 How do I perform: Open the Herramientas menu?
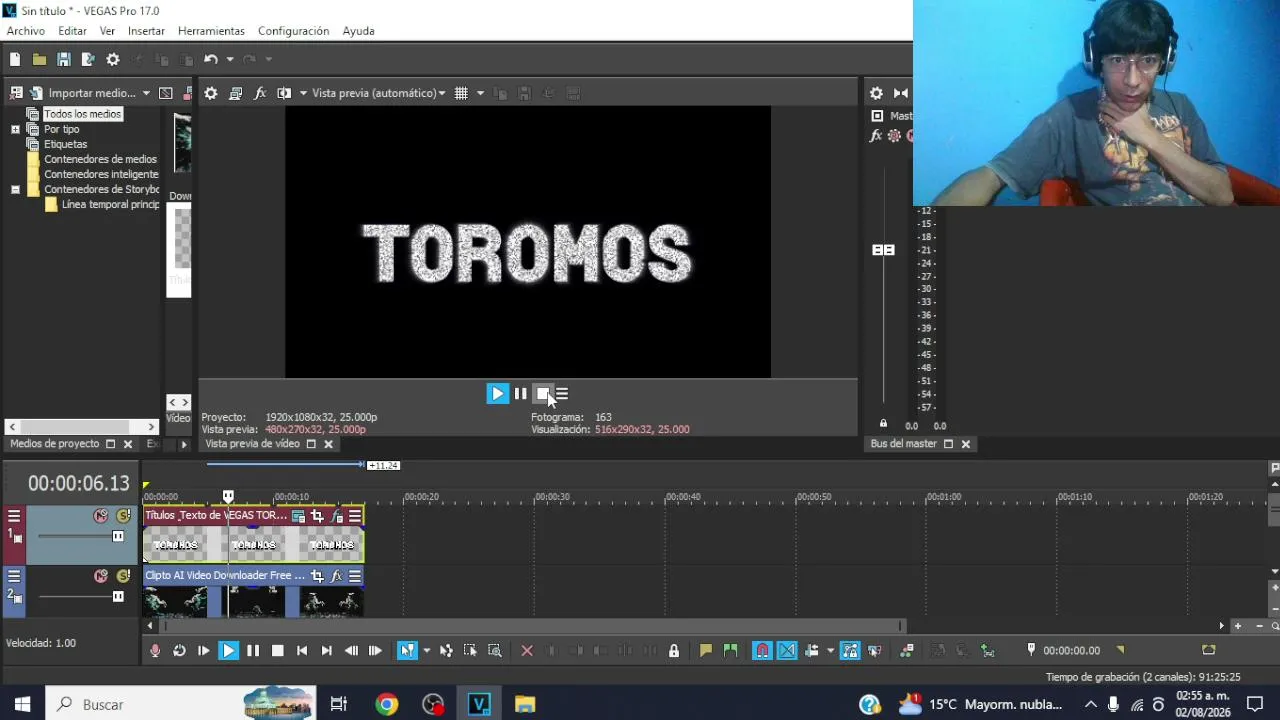pyautogui.click(x=211, y=31)
